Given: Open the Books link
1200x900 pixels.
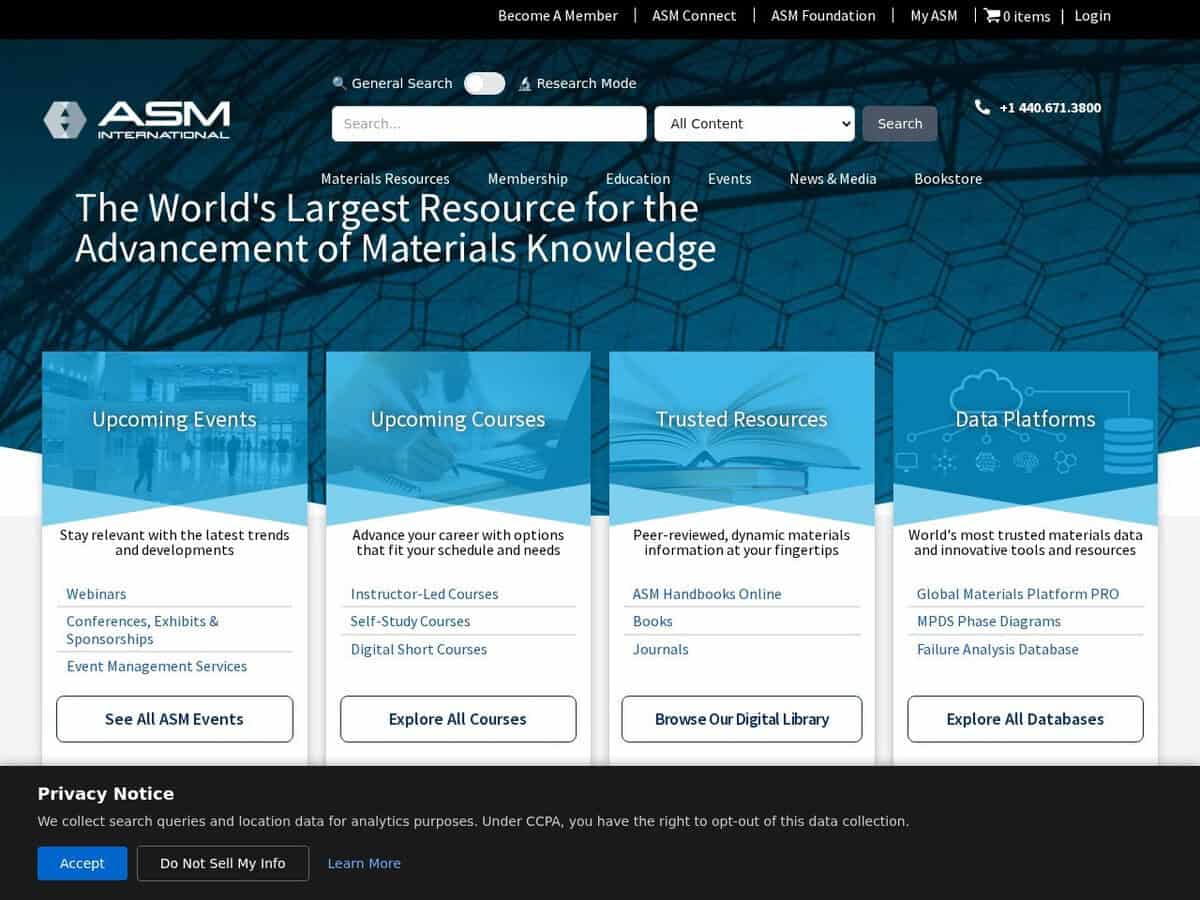Looking at the screenshot, I should [x=653, y=621].
